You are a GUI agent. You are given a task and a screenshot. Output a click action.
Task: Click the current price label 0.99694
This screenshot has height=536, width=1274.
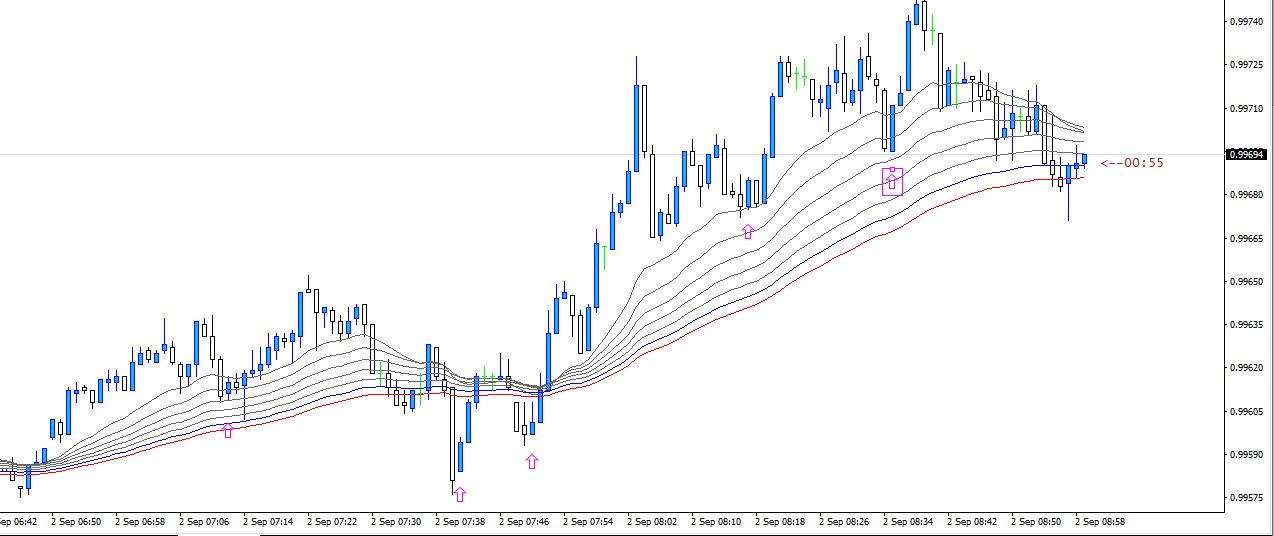click(x=1248, y=155)
